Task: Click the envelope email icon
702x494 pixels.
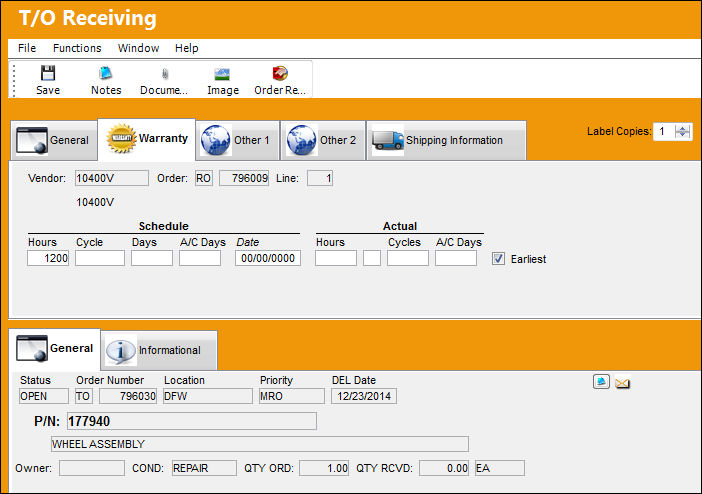Action: coord(622,383)
